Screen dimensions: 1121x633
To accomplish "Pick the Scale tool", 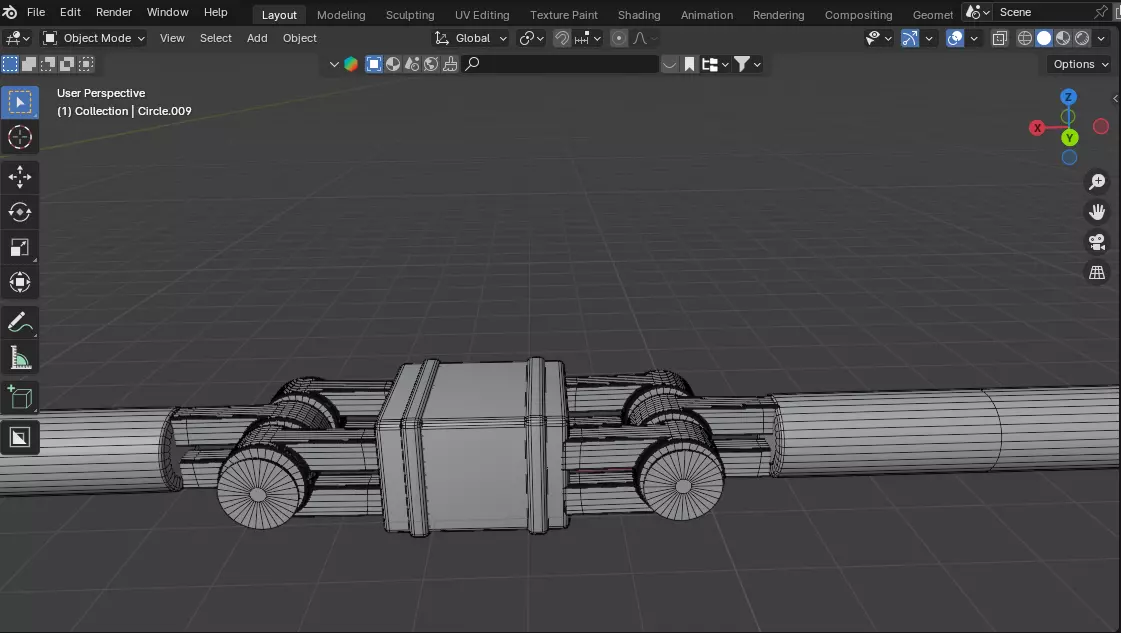I will click(19, 247).
